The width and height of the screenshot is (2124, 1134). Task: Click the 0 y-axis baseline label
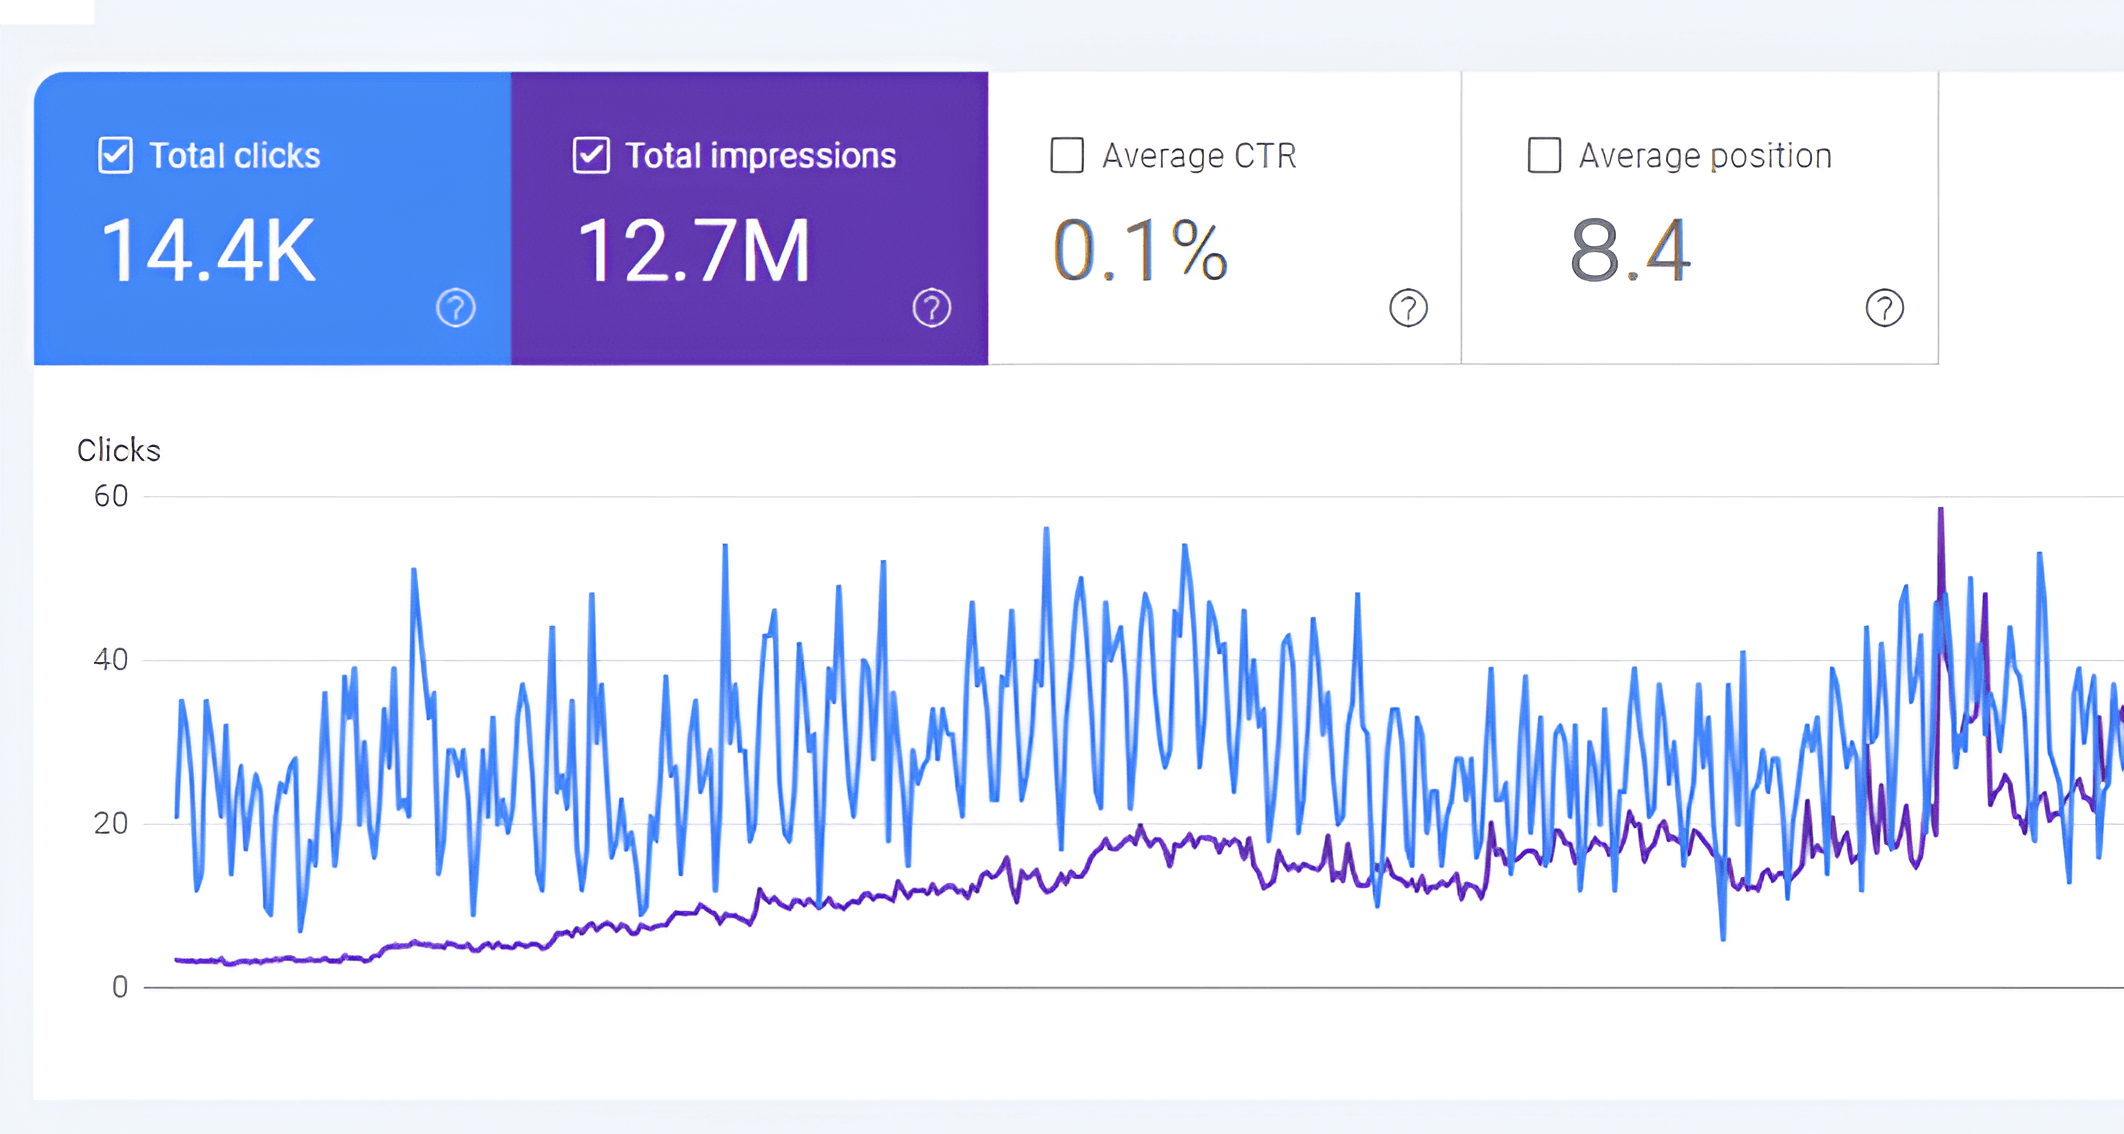(120, 988)
